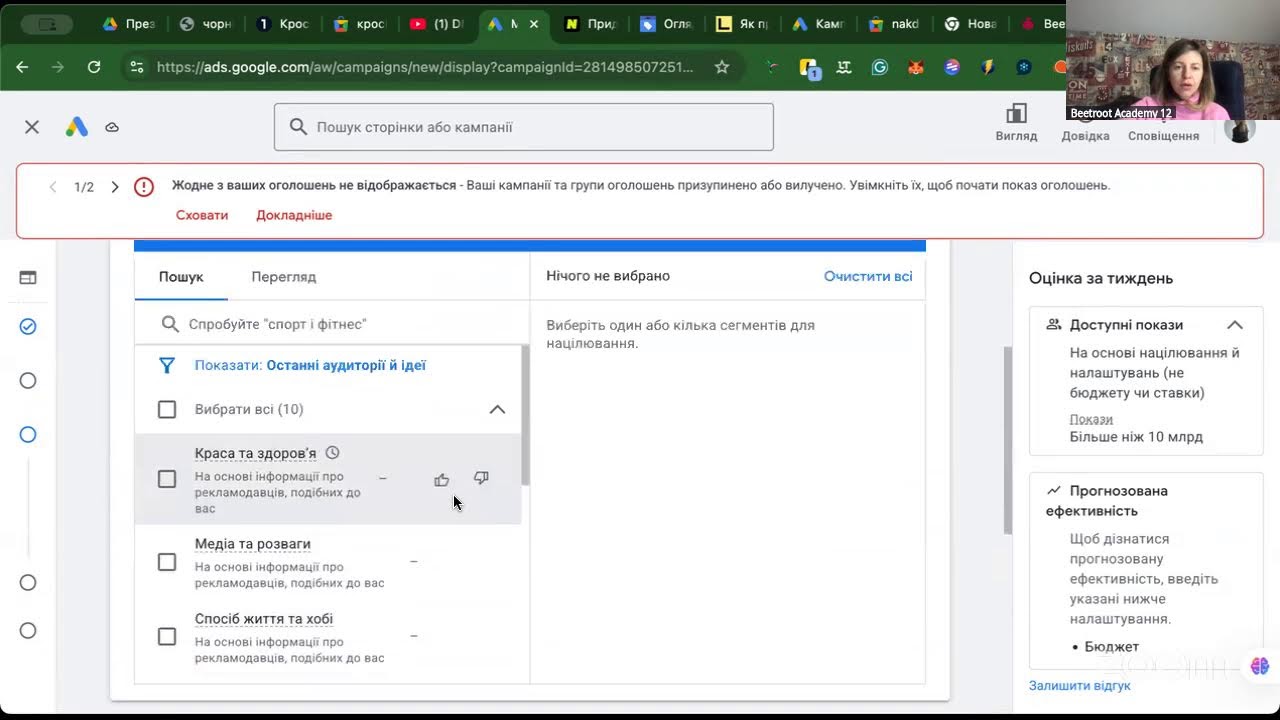Click the Докладніше link
The image size is (1280, 720).
pos(294,215)
